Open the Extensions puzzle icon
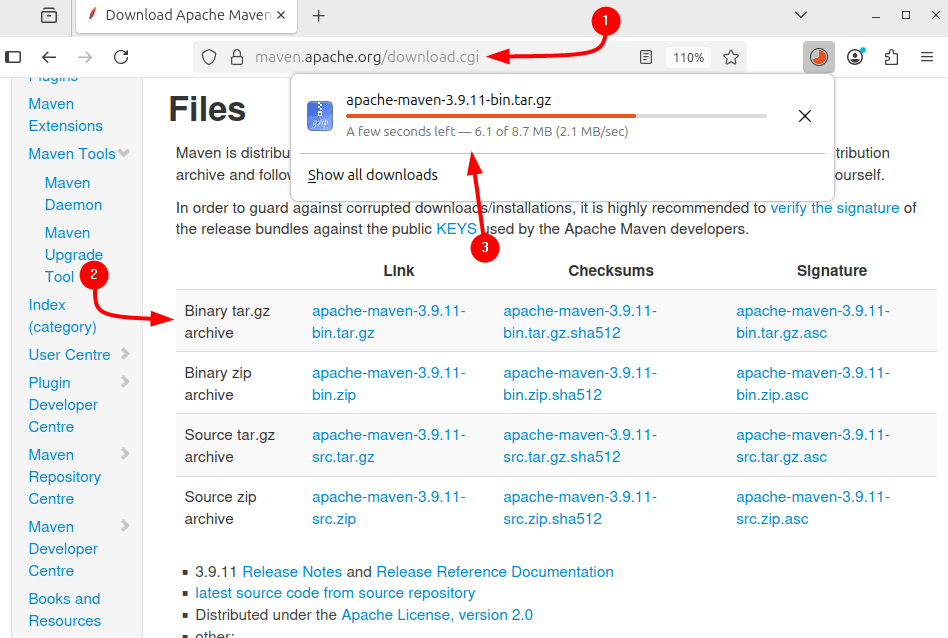 coord(891,57)
